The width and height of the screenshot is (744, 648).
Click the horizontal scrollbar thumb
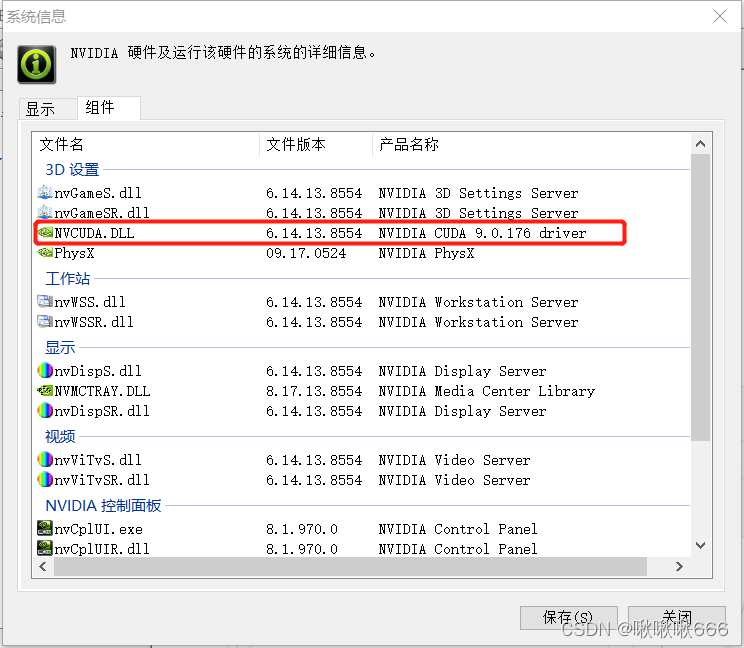[350, 566]
